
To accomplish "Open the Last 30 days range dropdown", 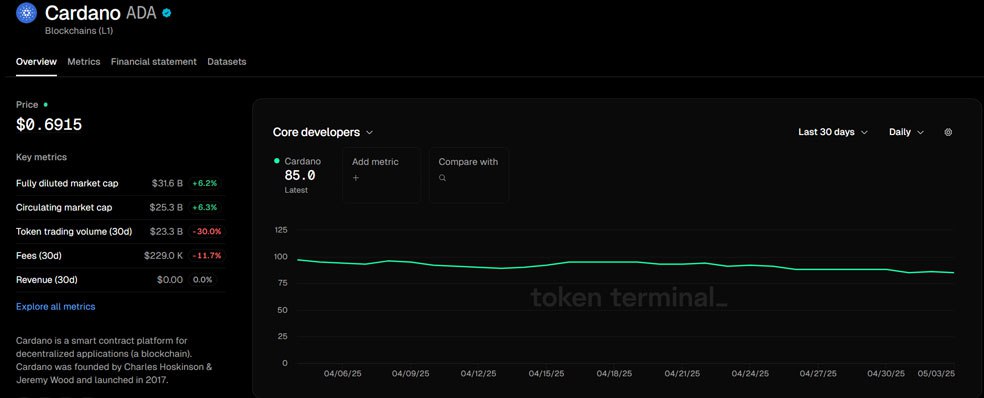I will pos(833,132).
